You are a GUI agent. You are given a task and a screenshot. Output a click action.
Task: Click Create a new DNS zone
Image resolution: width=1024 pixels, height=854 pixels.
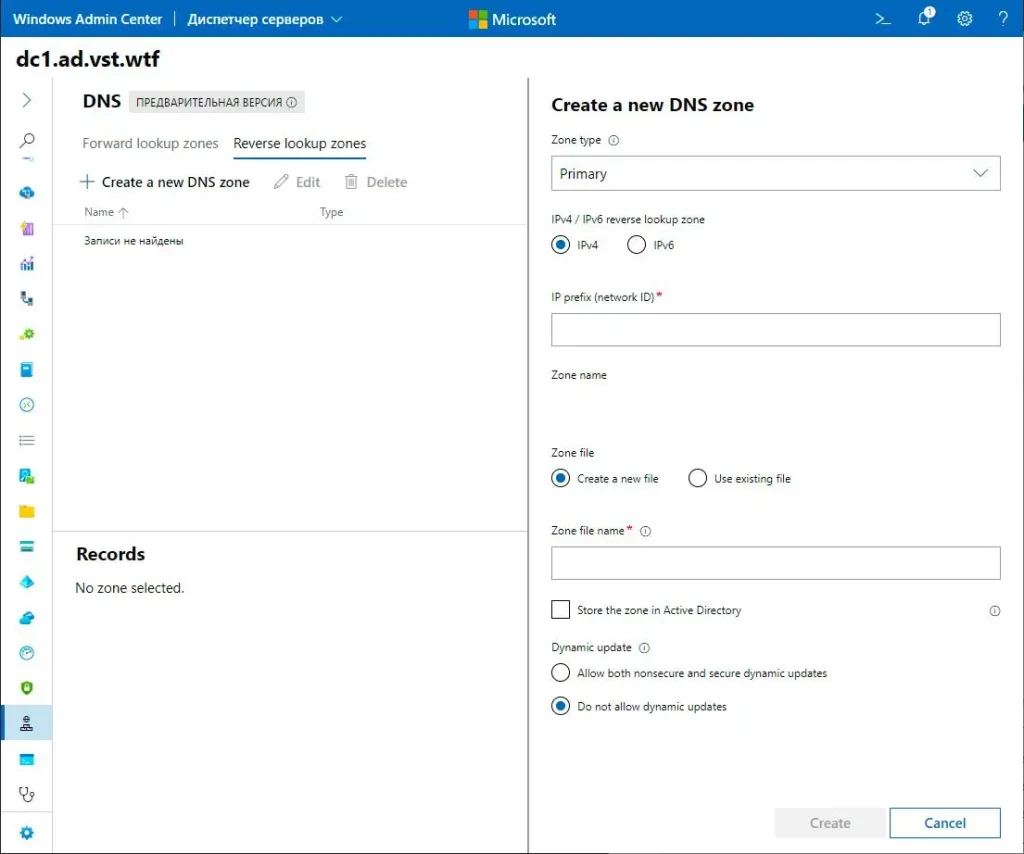click(x=165, y=182)
